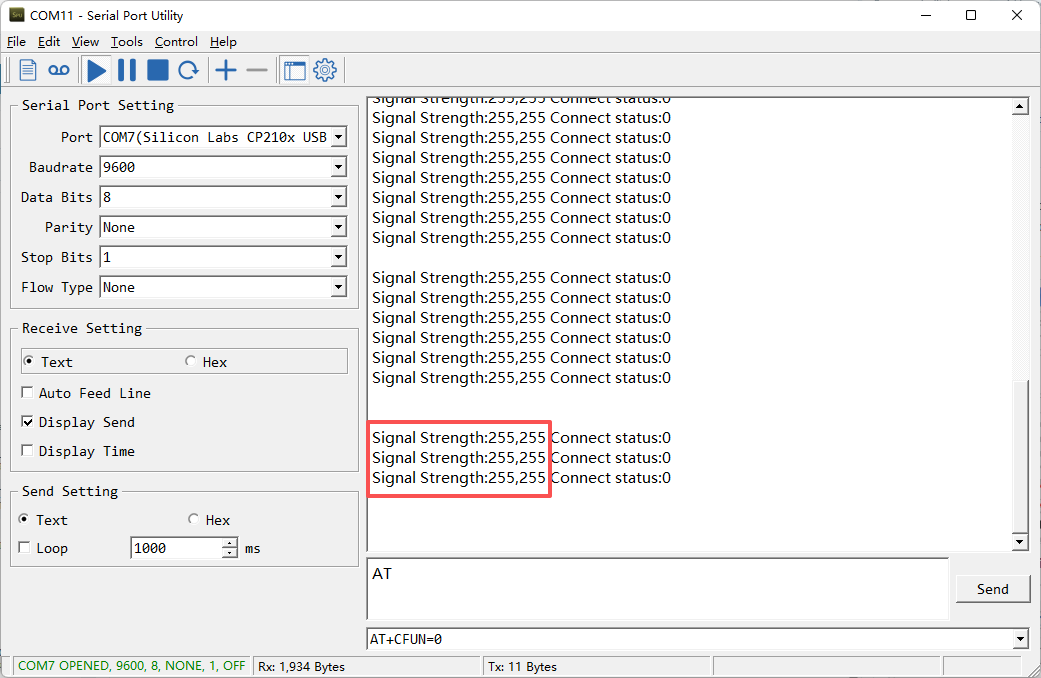The height and width of the screenshot is (678, 1041).
Task: Open the Stop Bits dropdown
Action: [339, 257]
